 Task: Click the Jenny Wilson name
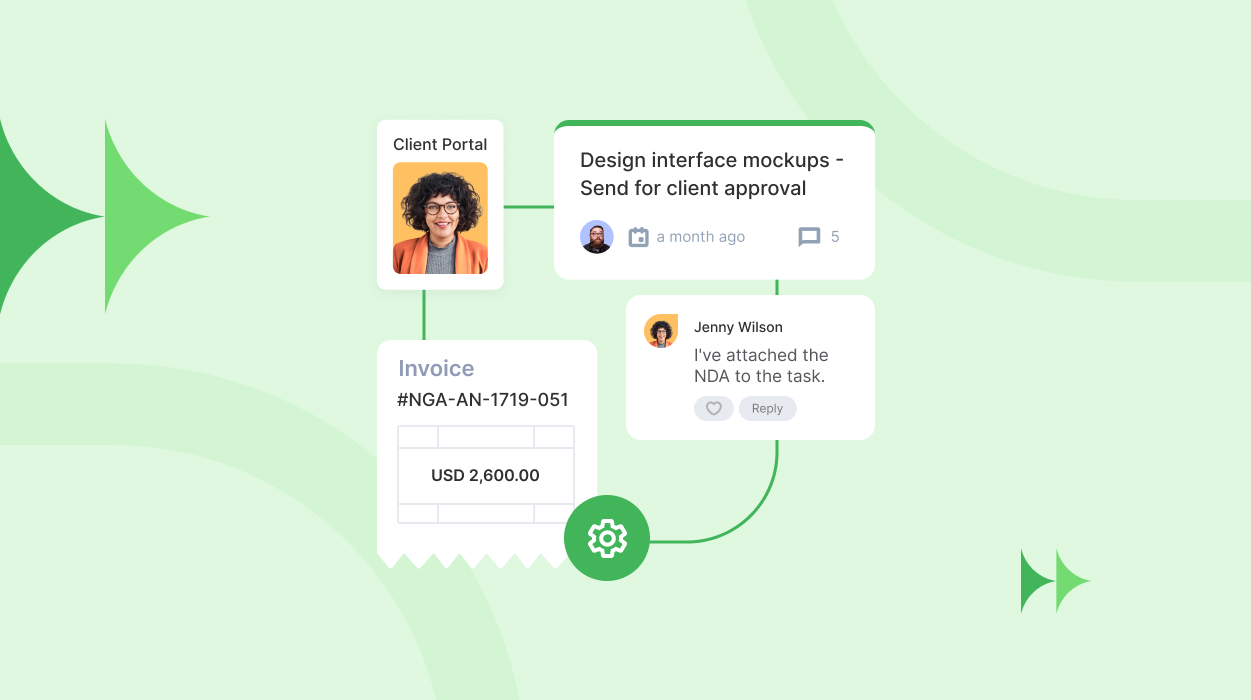click(738, 327)
